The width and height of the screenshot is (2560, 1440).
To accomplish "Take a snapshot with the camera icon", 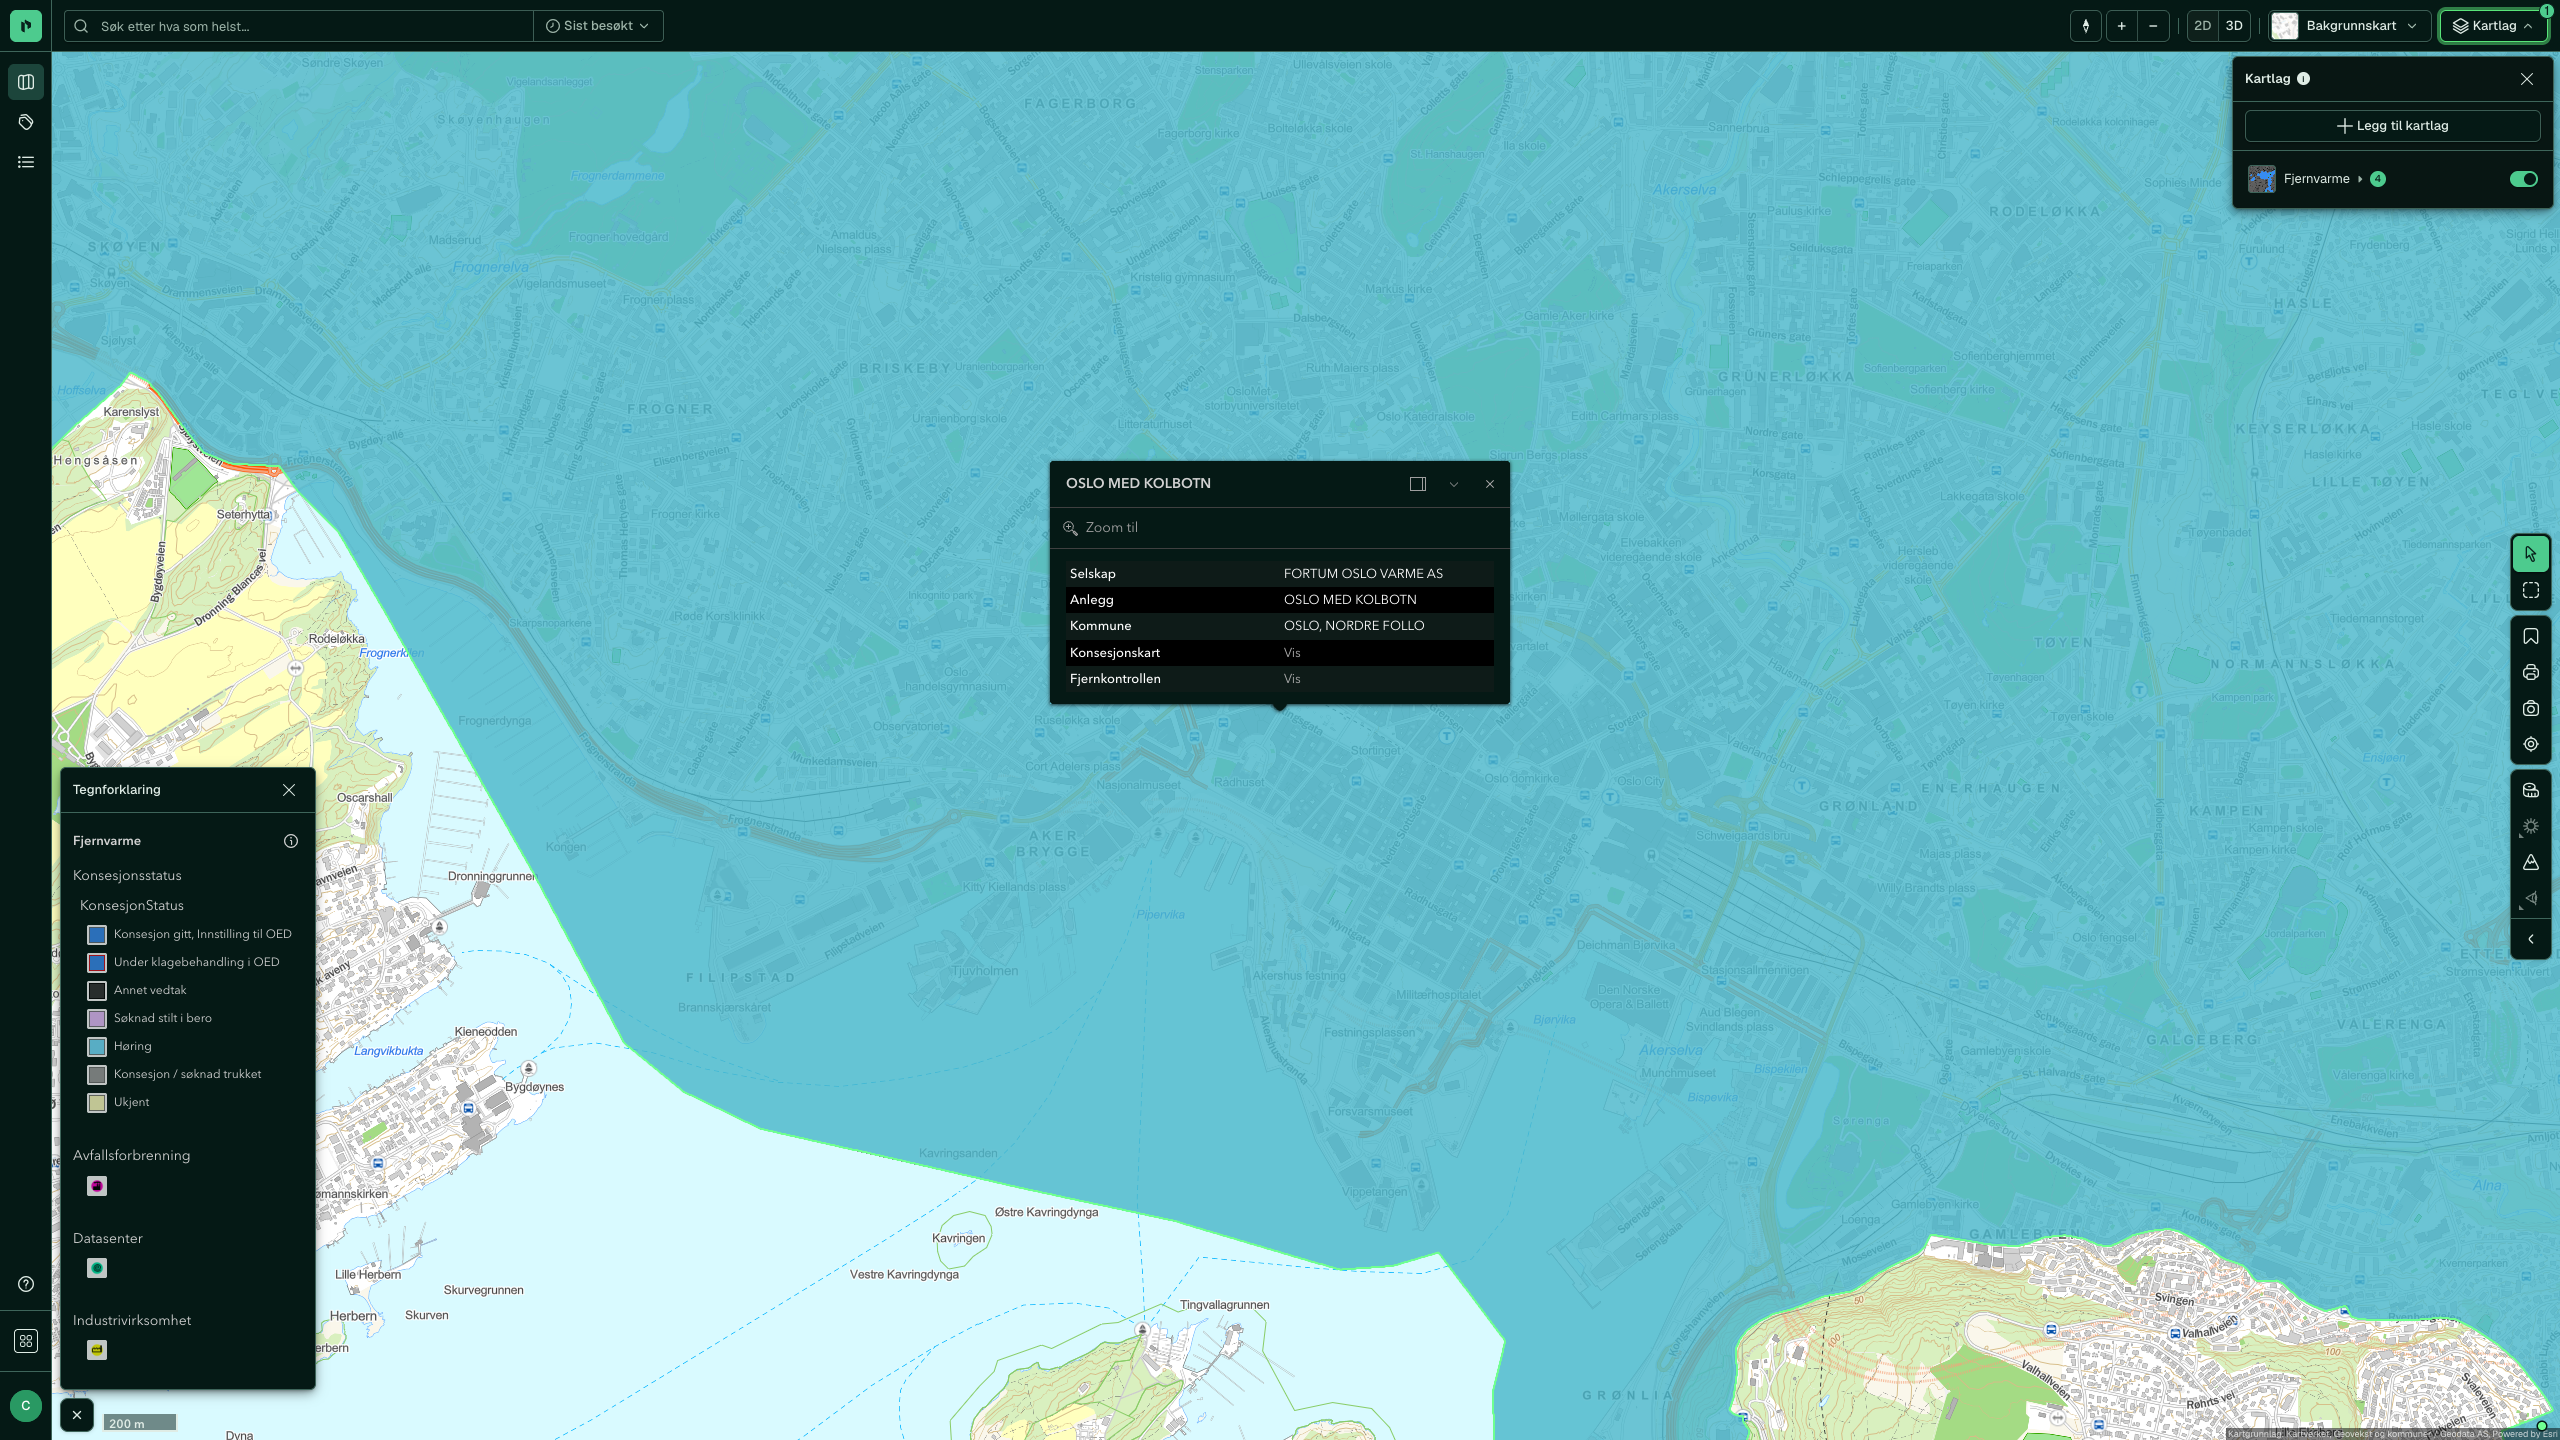I will tap(2530, 708).
